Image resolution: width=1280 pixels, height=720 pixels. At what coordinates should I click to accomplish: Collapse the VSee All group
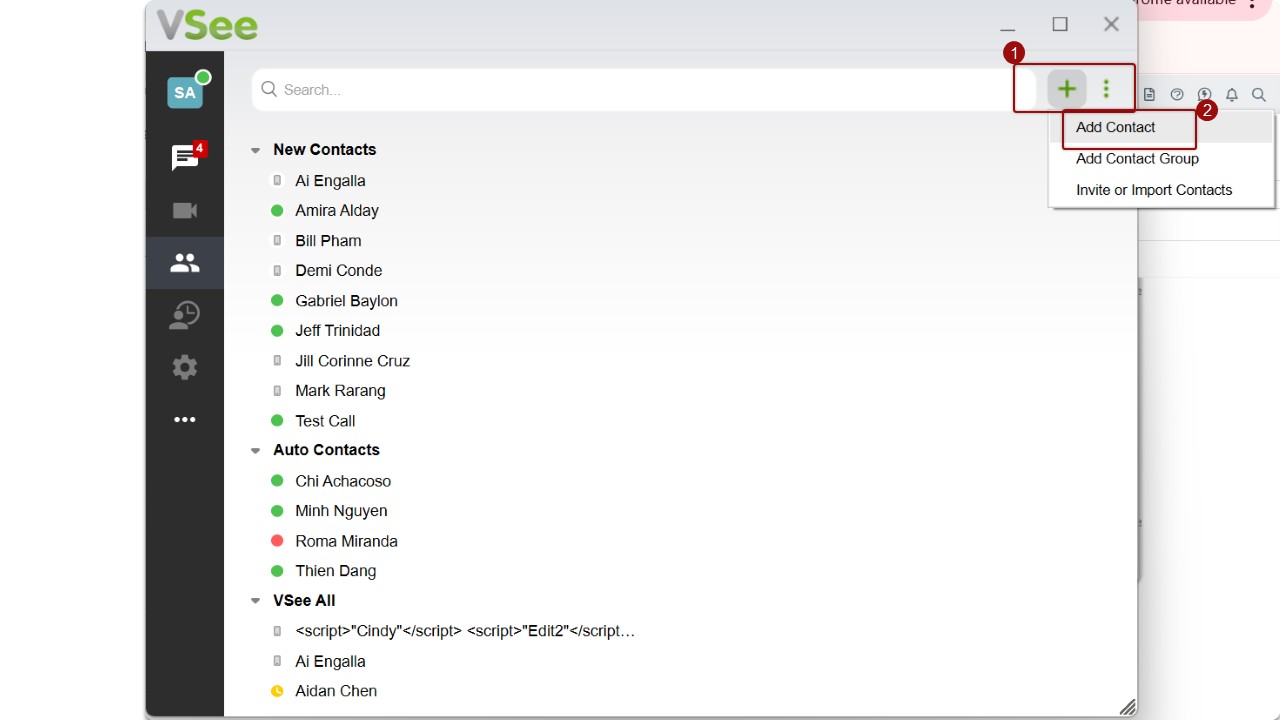tap(255, 601)
